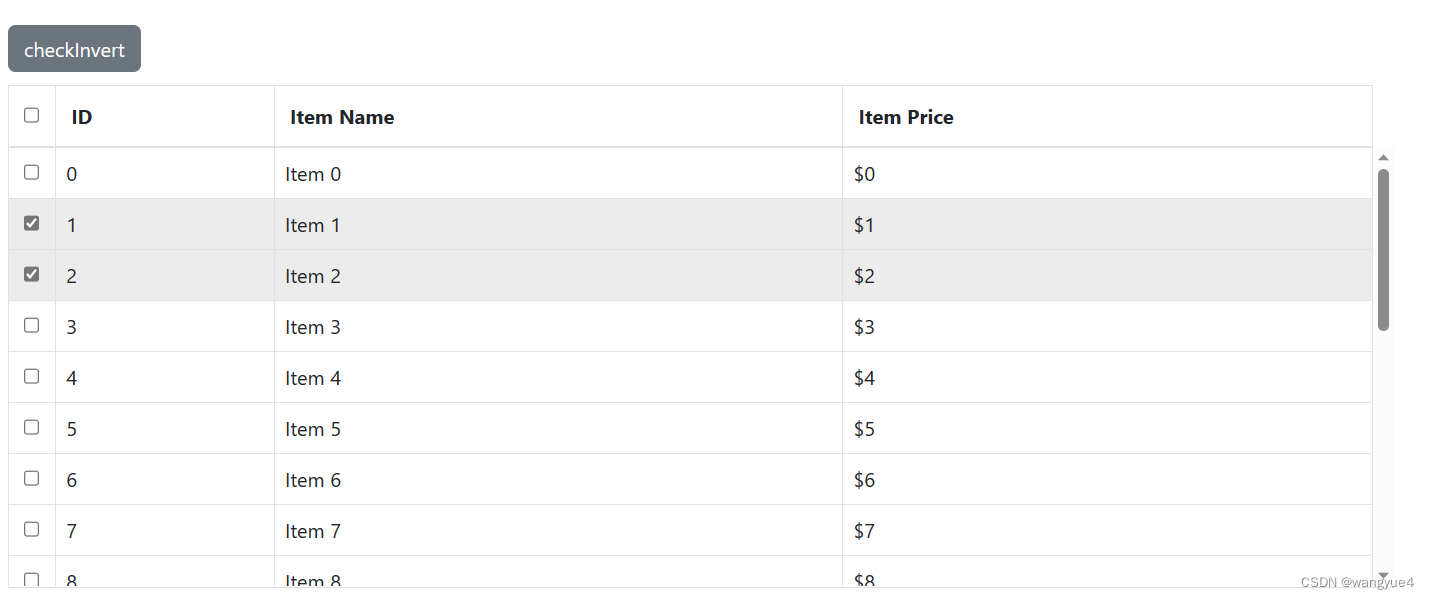Screen dimensions: 1429x599
Task: Uncheck the checkbox for Item 1
Action: (31, 222)
